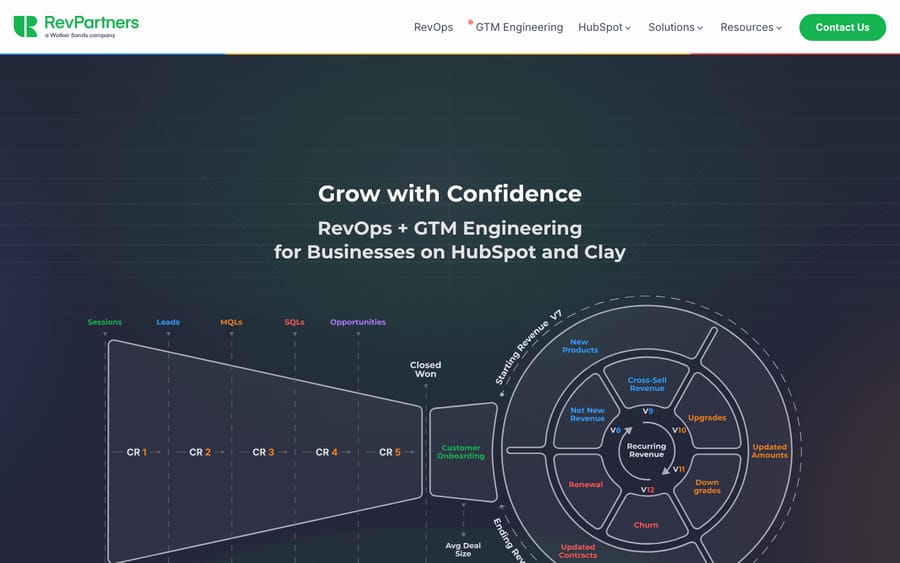Click the CR 3 conversion label
This screenshot has height=563, width=900.
(263, 452)
